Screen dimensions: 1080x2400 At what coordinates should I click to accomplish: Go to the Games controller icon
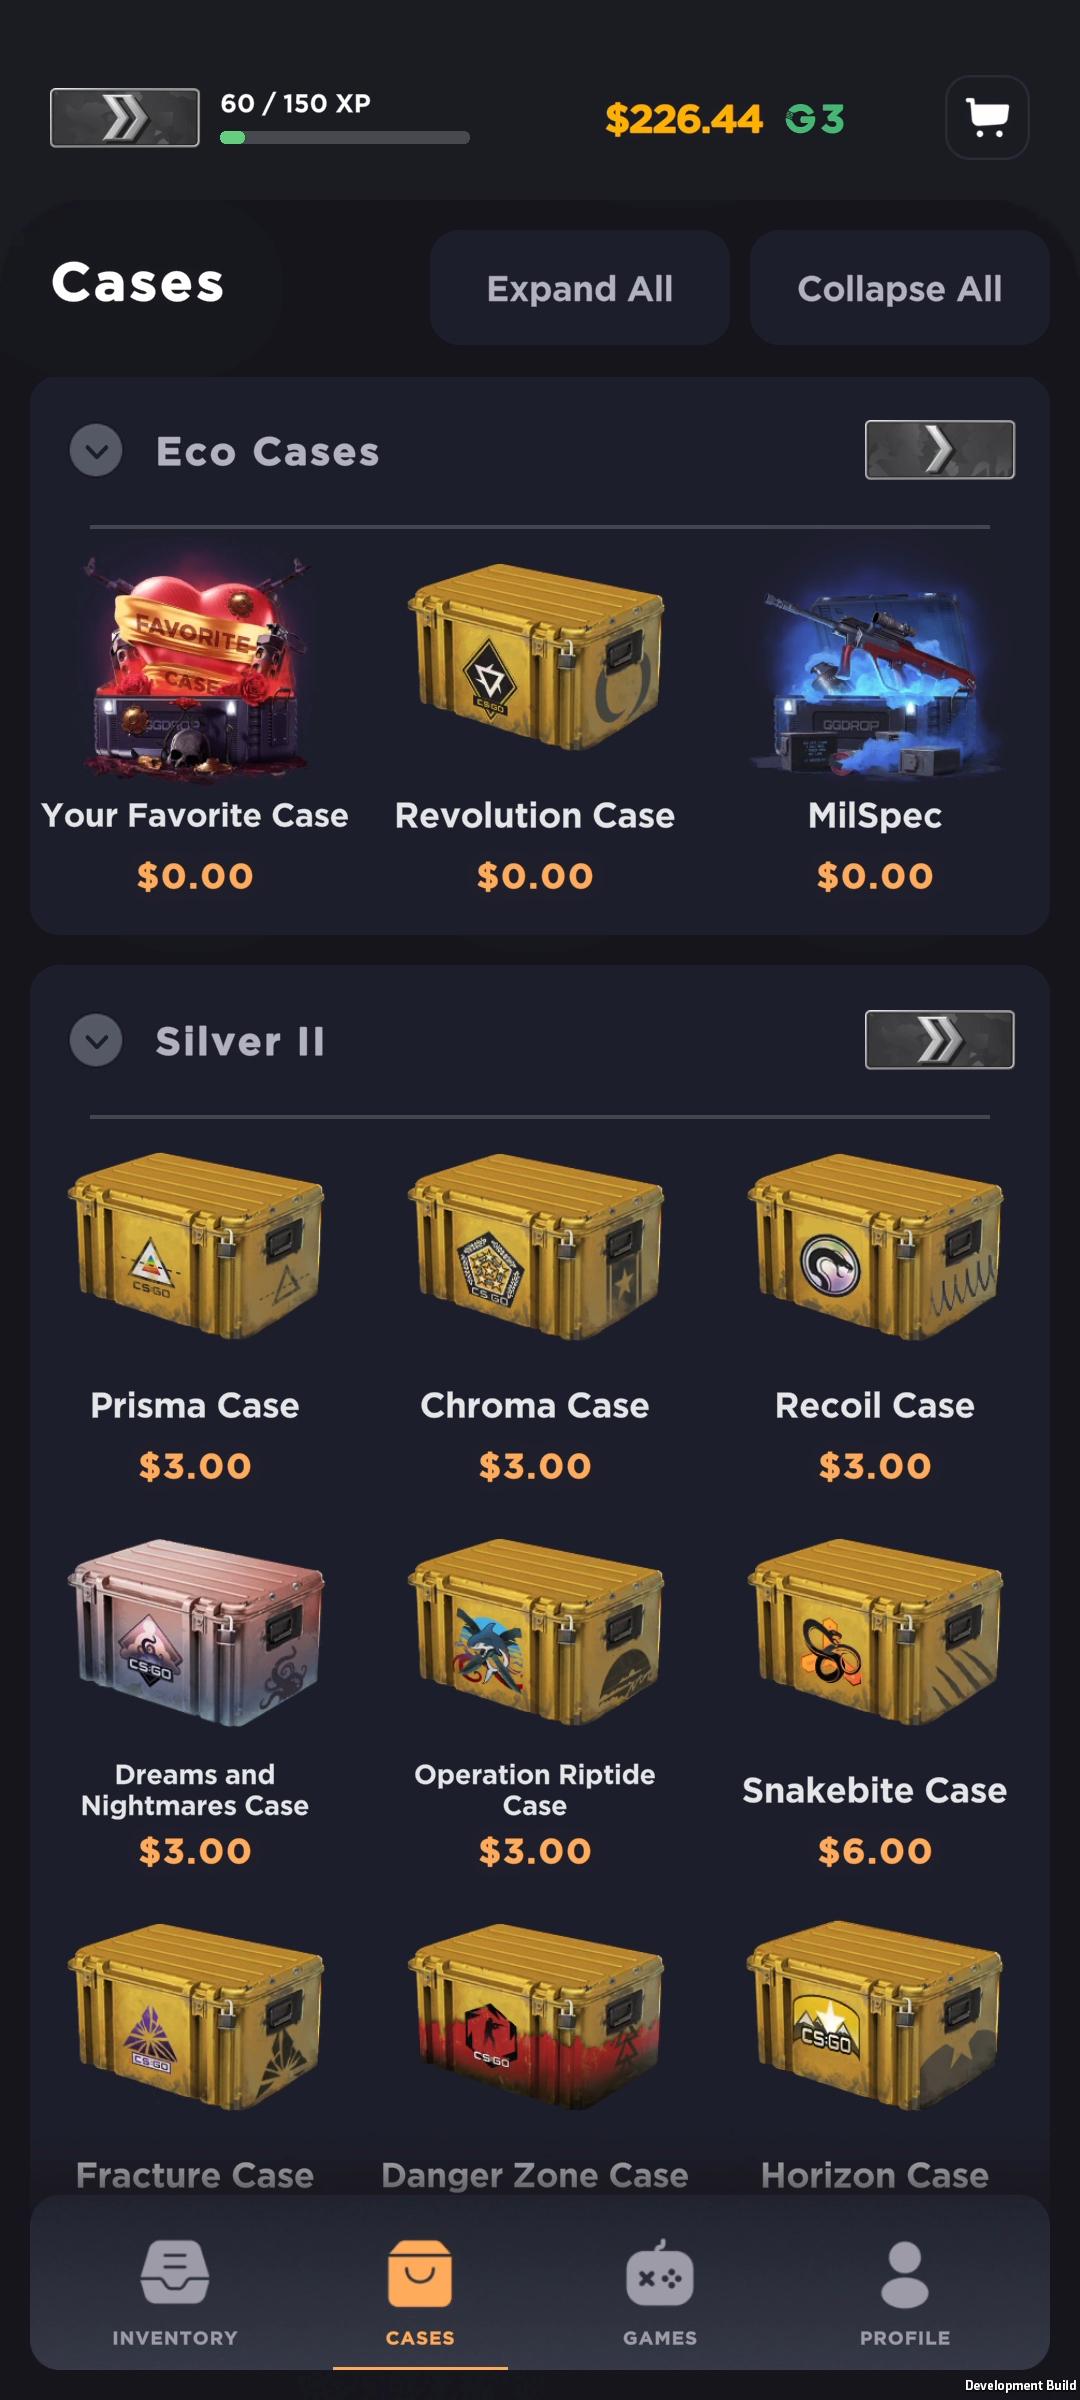click(x=660, y=2274)
